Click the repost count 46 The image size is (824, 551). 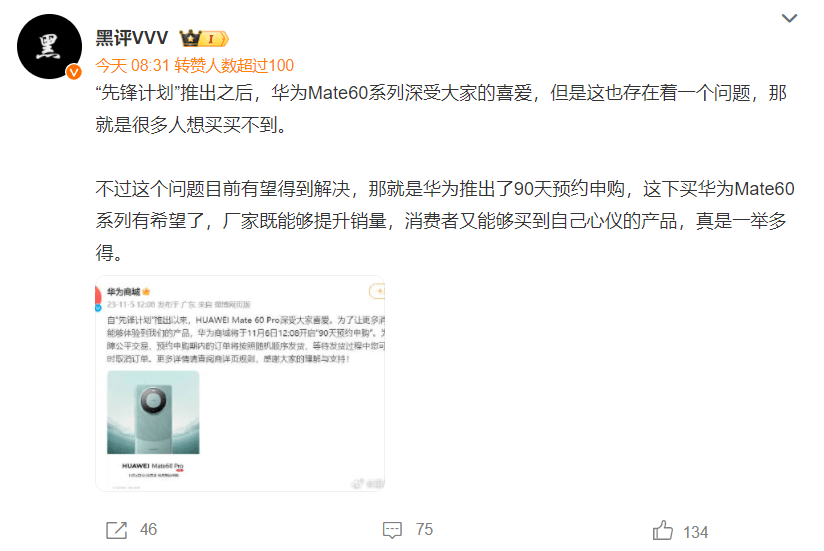149,529
